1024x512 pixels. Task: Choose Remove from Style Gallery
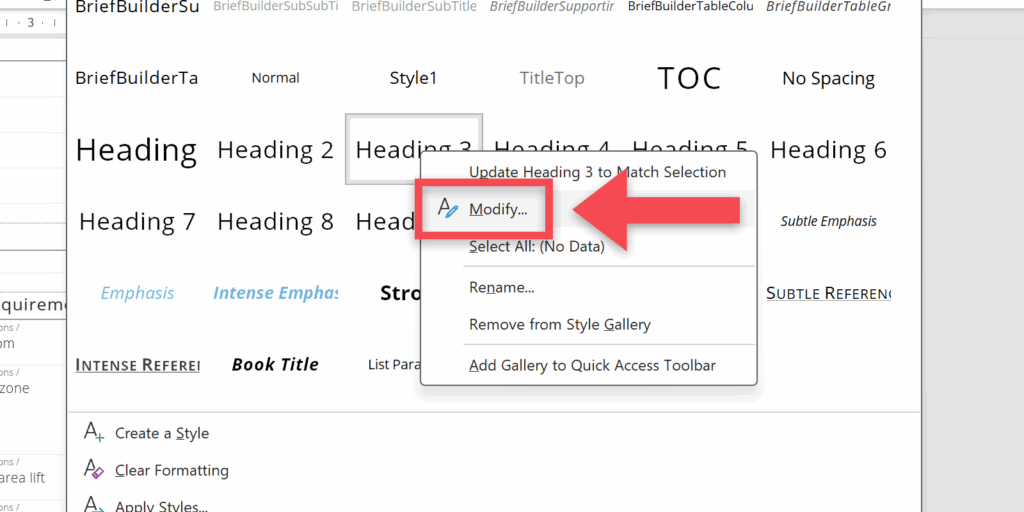tap(559, 324)
